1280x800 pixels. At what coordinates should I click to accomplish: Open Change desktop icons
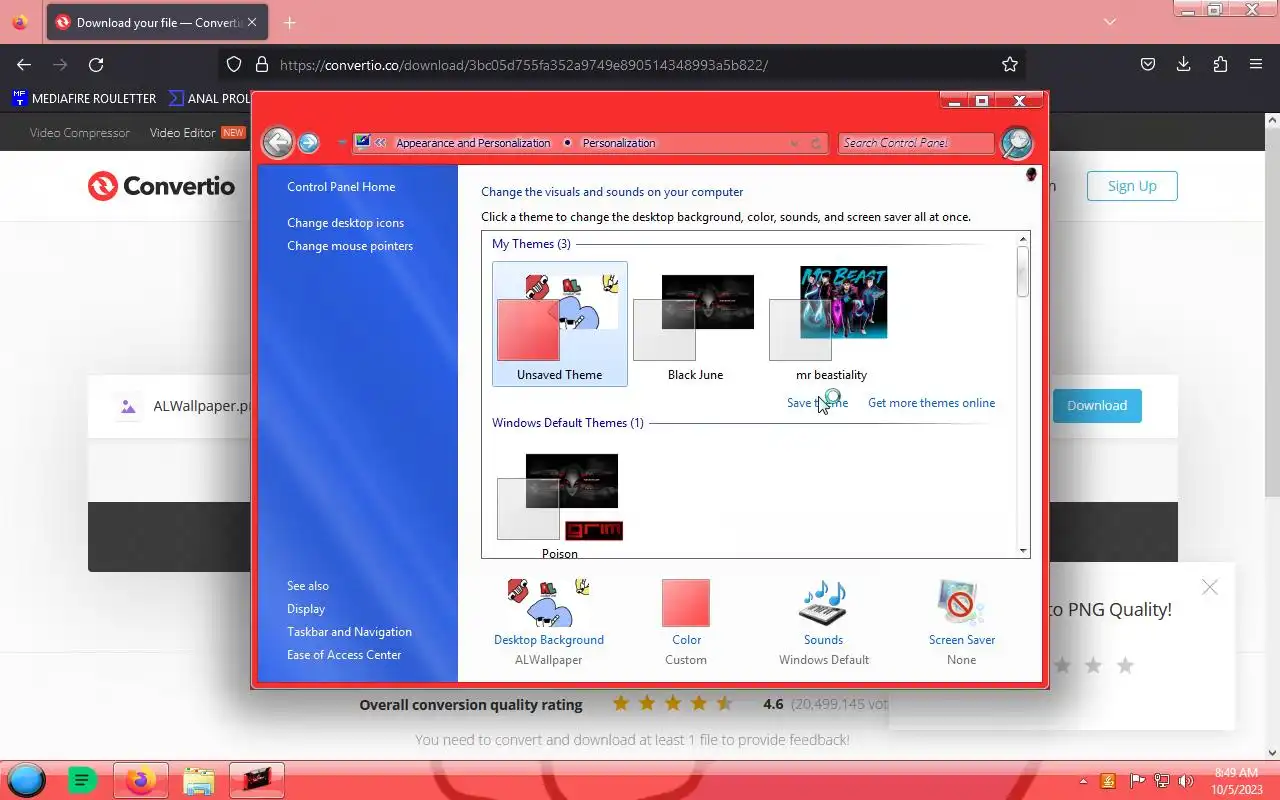coord(346,223)
